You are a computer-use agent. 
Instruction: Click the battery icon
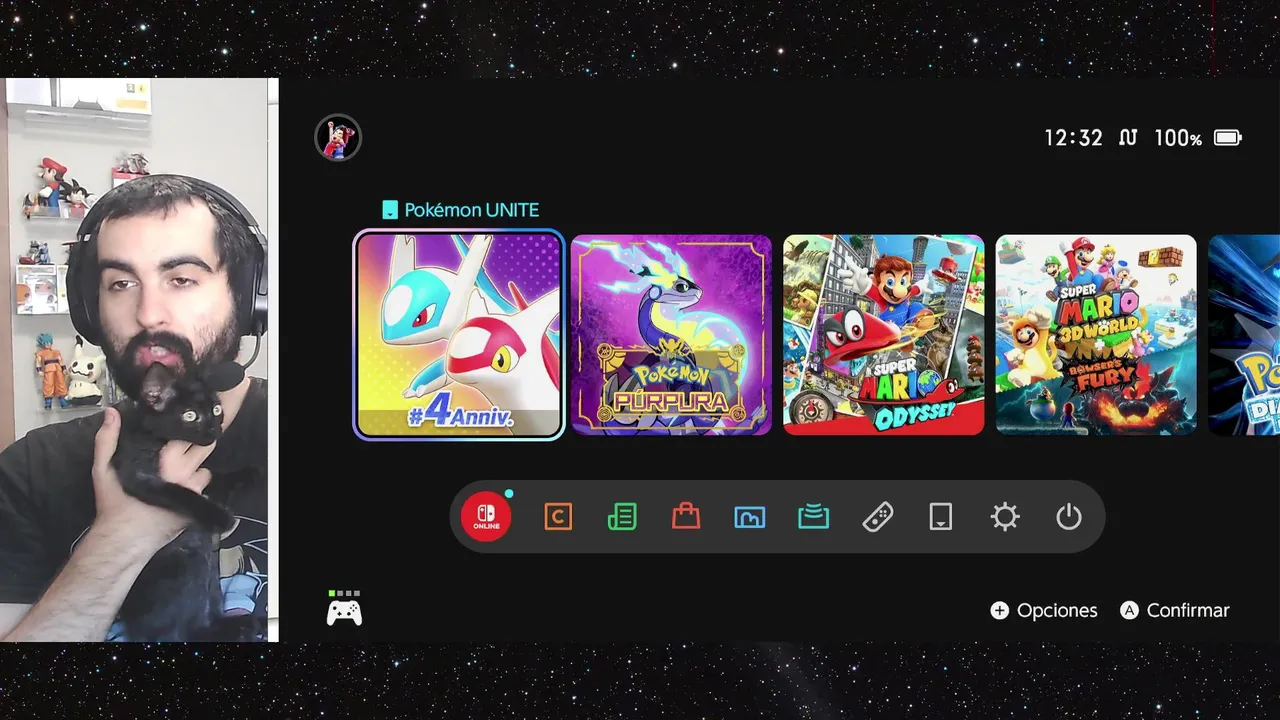(1227, 138)
